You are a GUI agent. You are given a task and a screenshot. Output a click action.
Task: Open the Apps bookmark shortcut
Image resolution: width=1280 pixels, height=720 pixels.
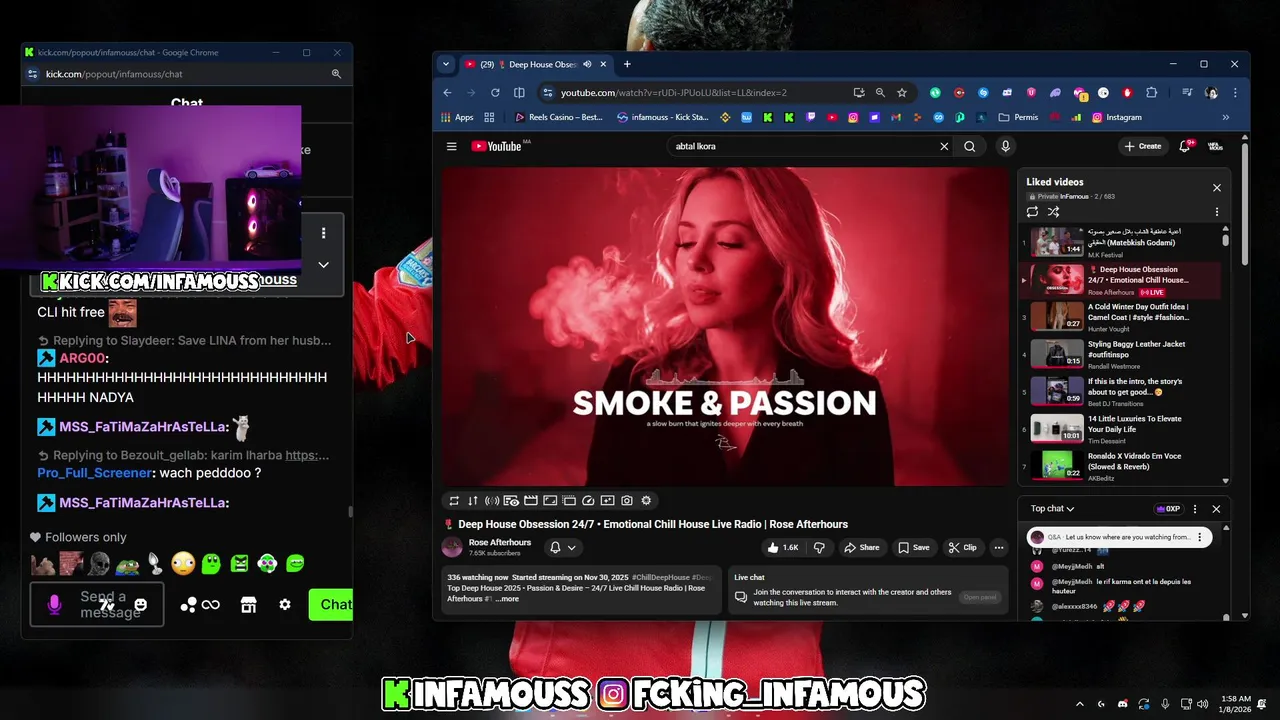[x=457, y=117]
